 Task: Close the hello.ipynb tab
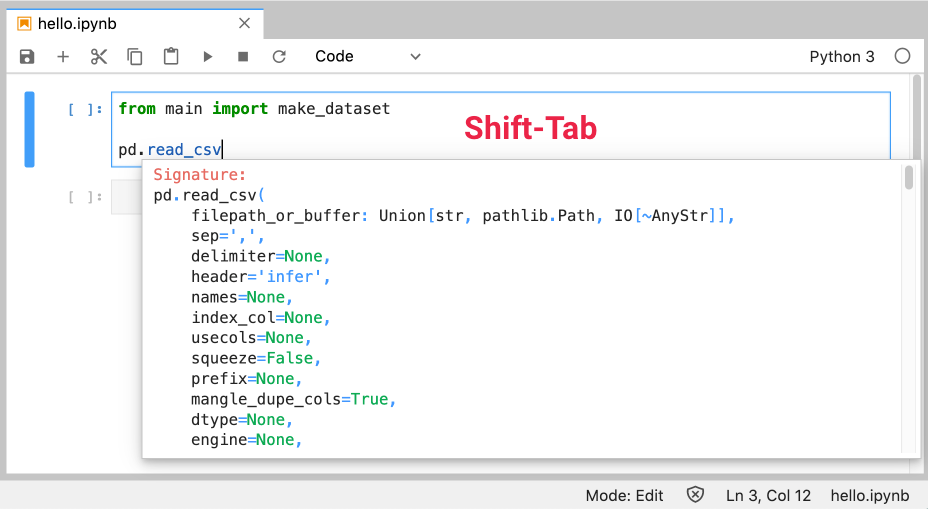tap(245, 23)
